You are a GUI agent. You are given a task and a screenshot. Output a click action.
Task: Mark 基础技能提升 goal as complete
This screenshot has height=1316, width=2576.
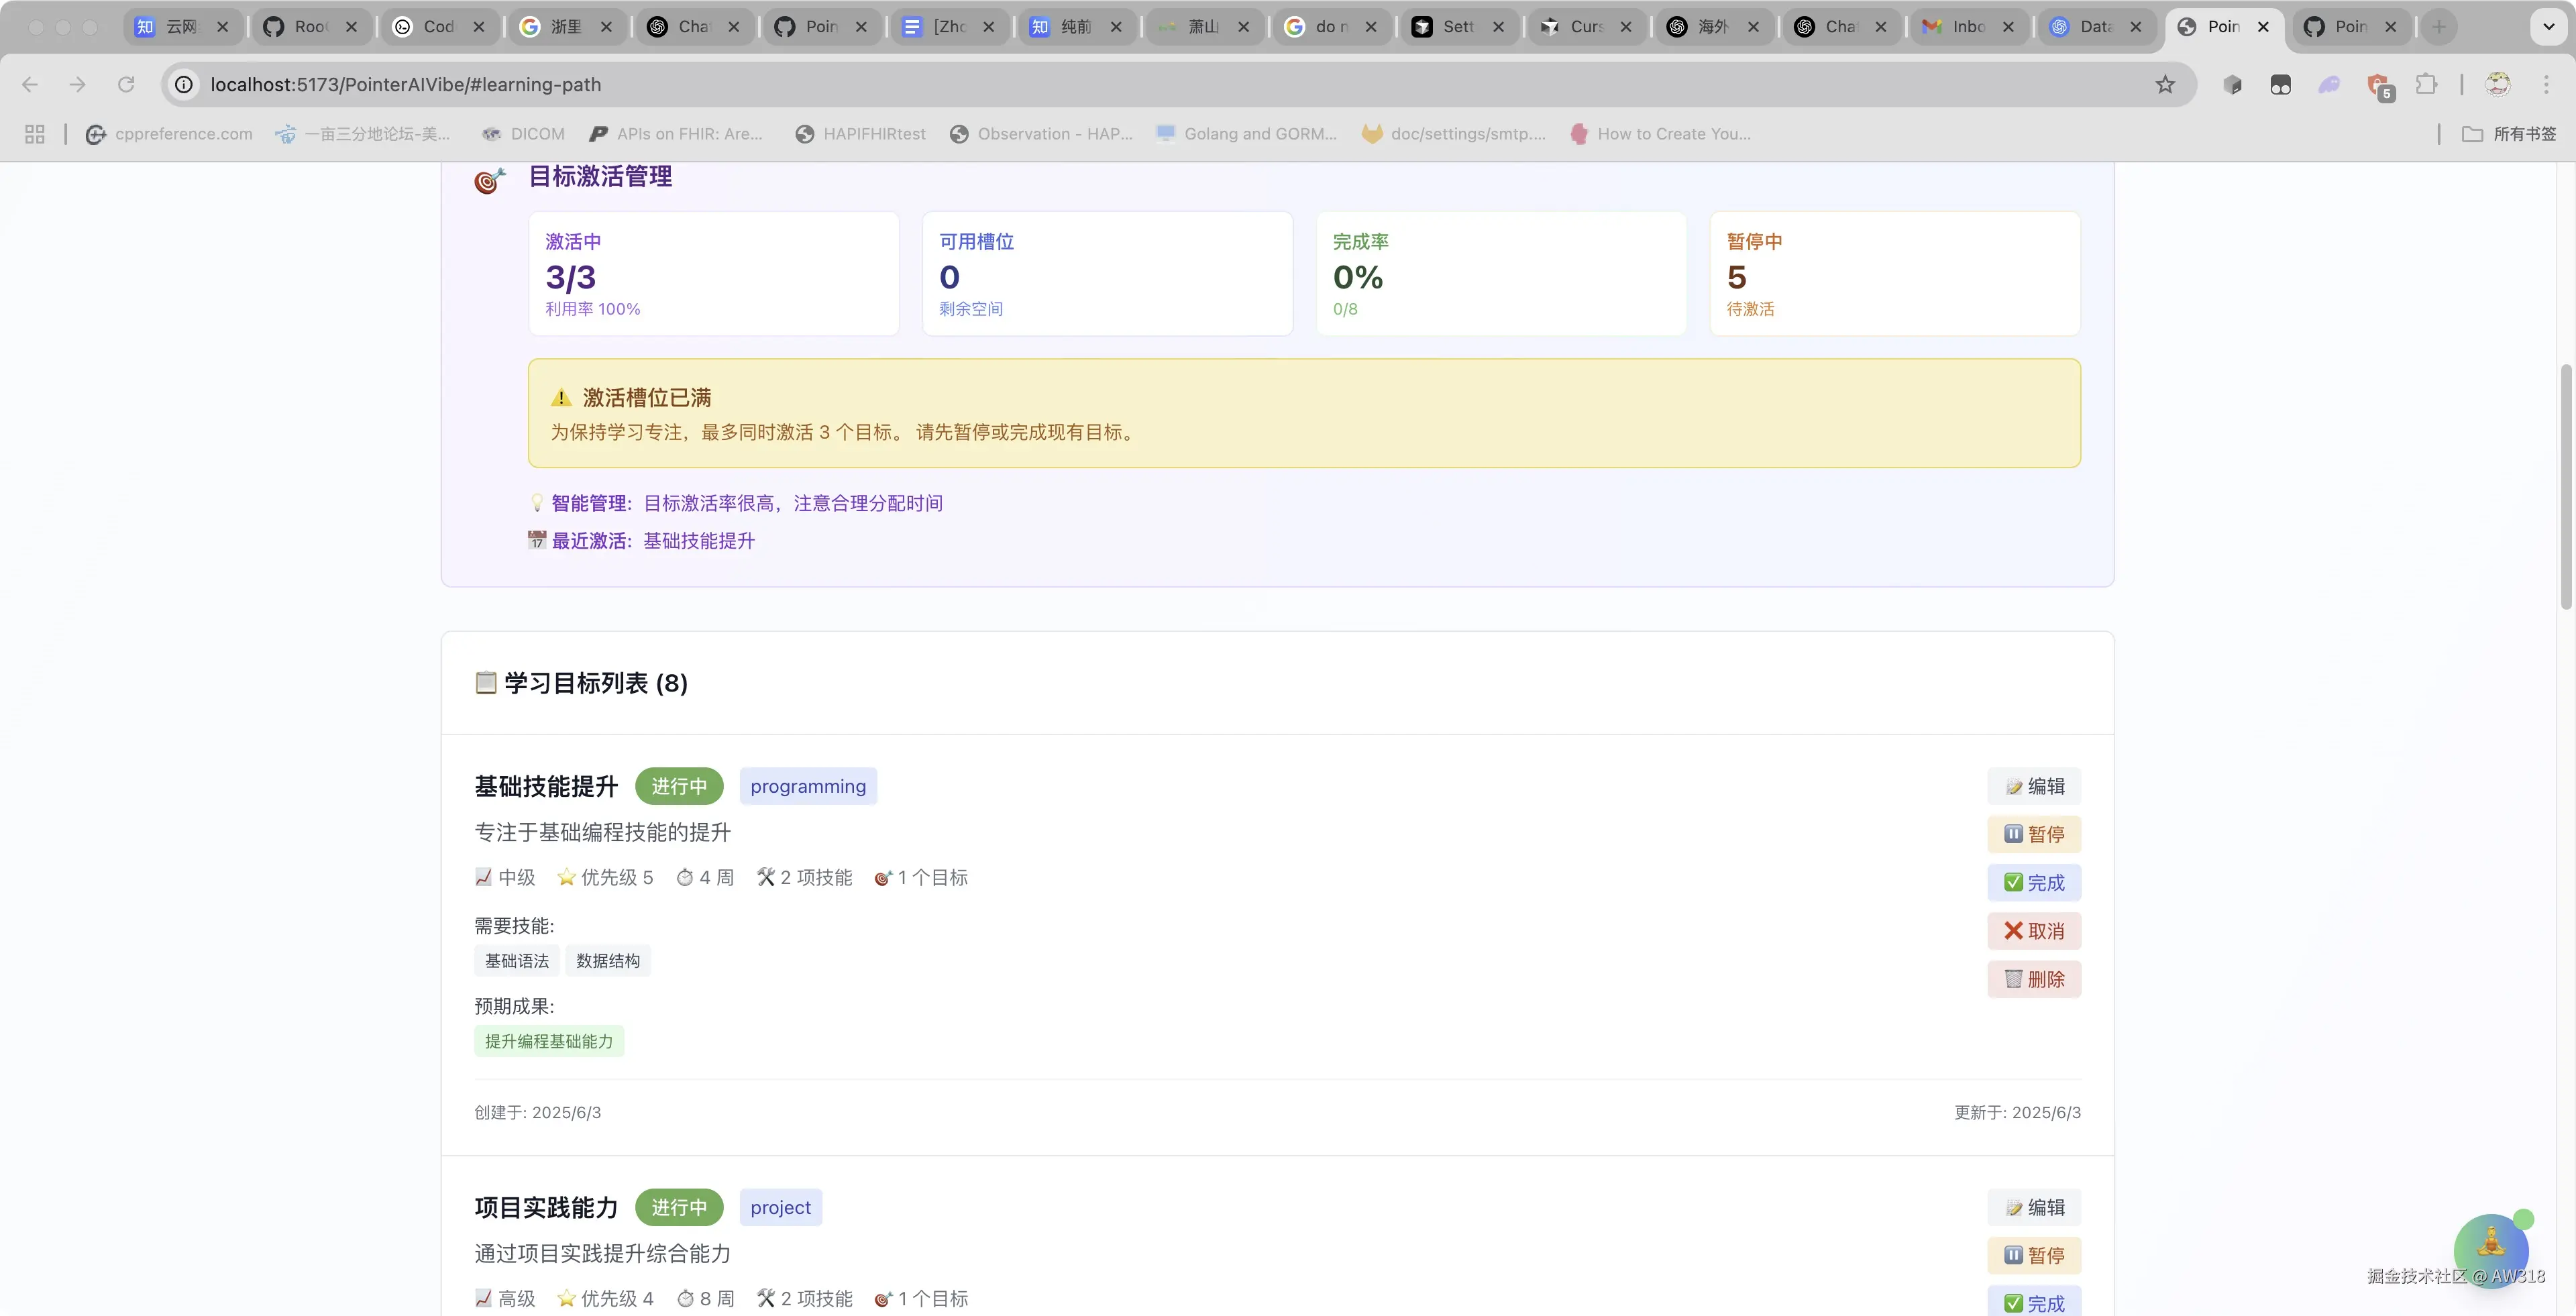[2034, 882]
